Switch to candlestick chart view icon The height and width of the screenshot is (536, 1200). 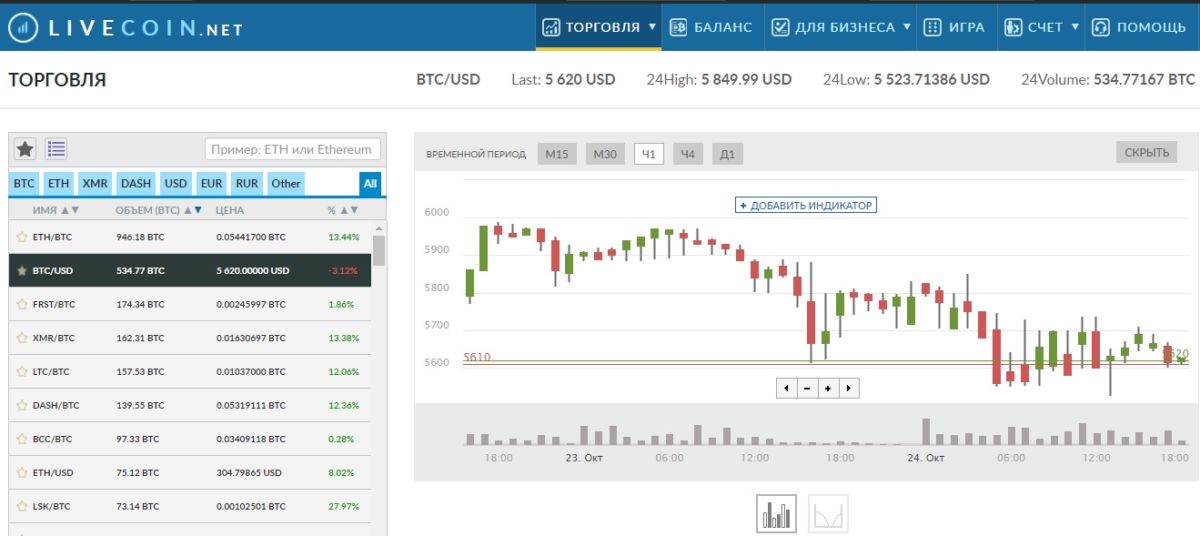(777, 514)
